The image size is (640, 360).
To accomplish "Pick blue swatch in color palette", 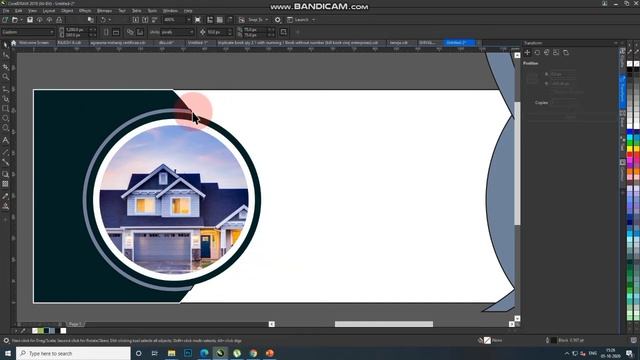I will pyautogui.click(x=630, y=133).
